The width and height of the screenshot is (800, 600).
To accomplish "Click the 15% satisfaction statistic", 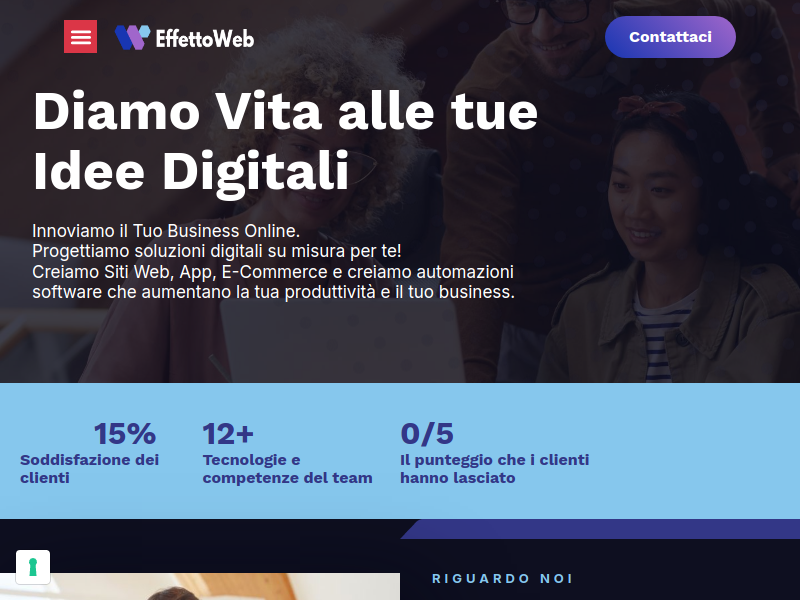I will click(124, 434).
